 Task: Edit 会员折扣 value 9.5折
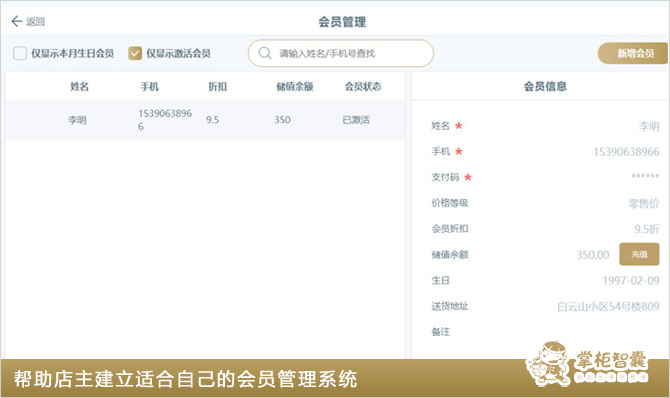(646, 229)
